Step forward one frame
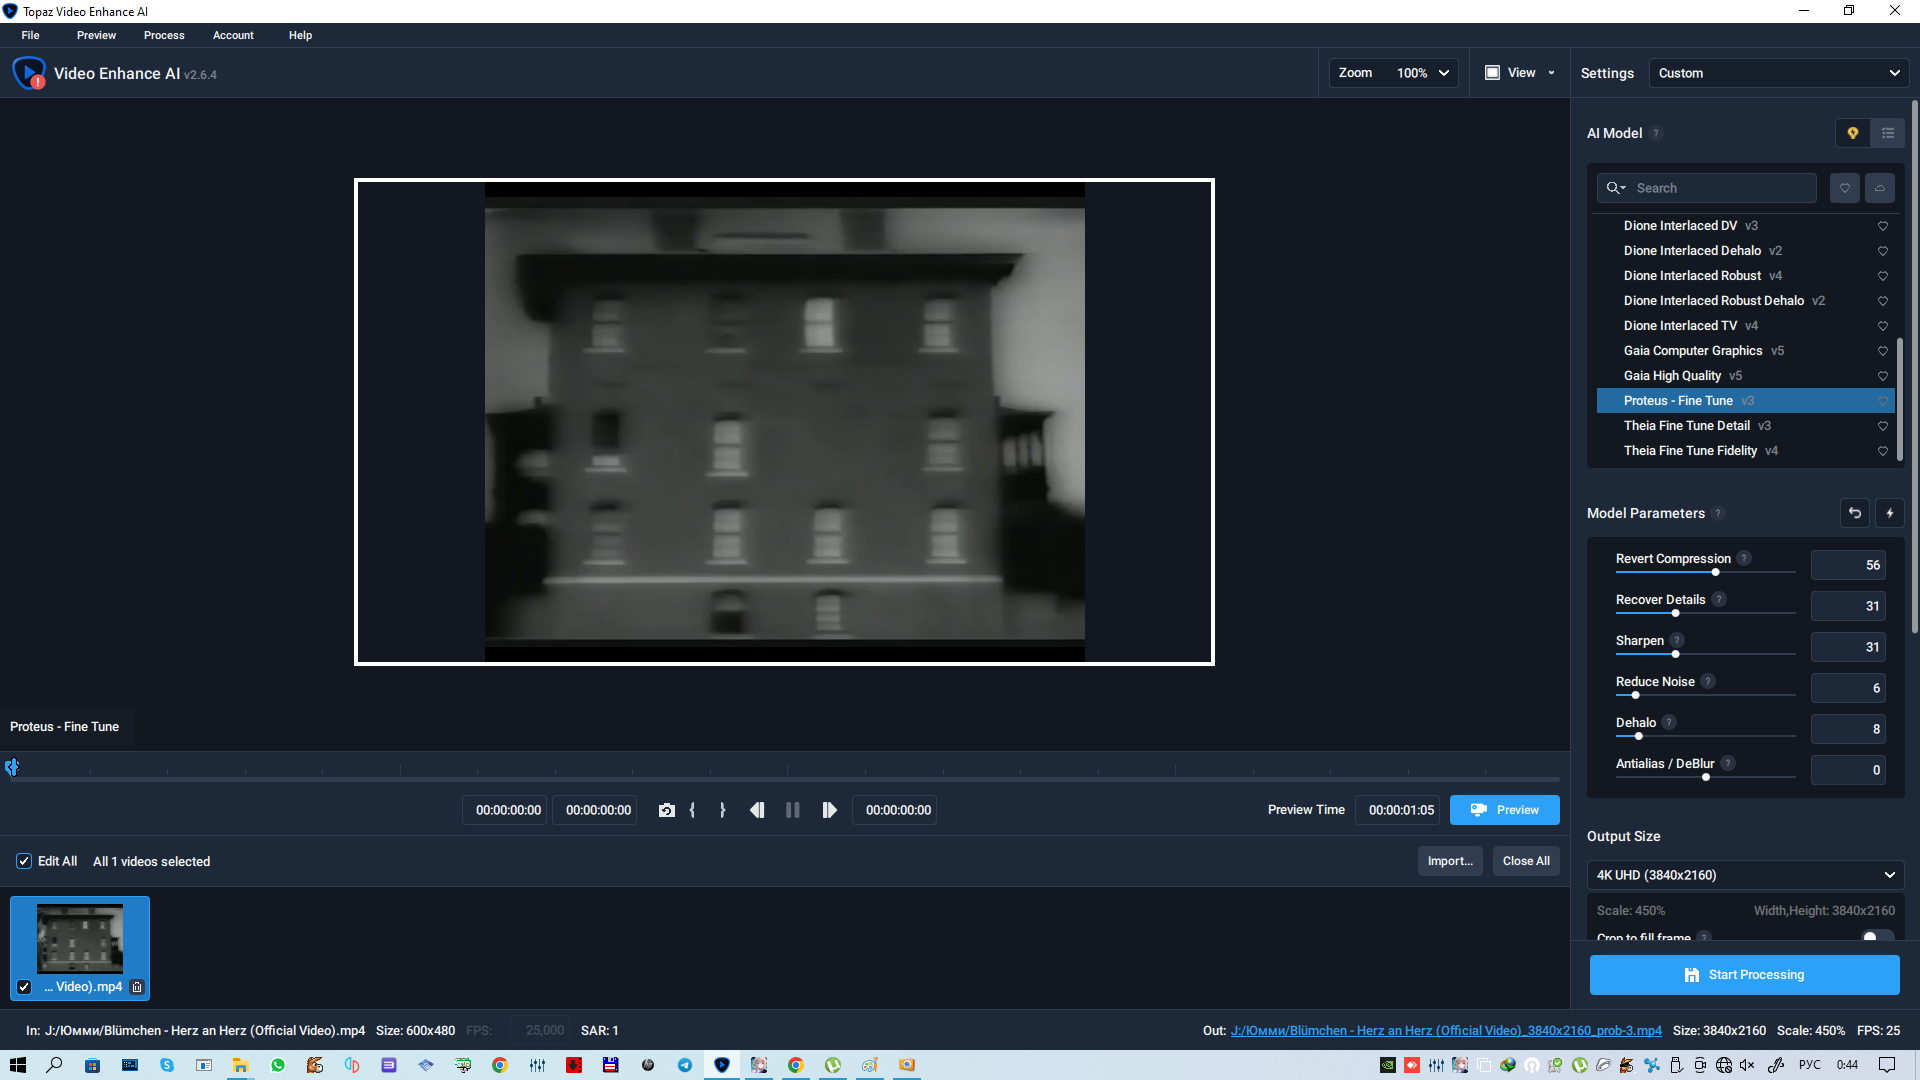Viewport: 1920px width, 1080px height. [x=829, y=810]
